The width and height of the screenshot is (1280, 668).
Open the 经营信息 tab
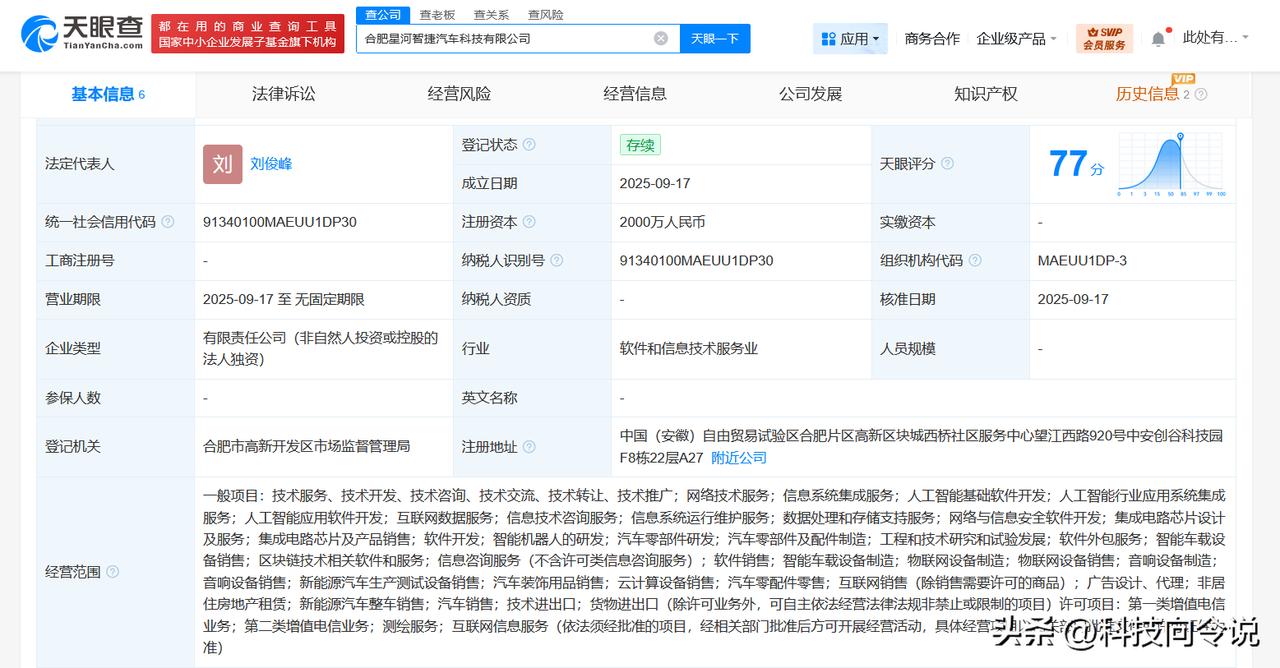pos(635,94)
